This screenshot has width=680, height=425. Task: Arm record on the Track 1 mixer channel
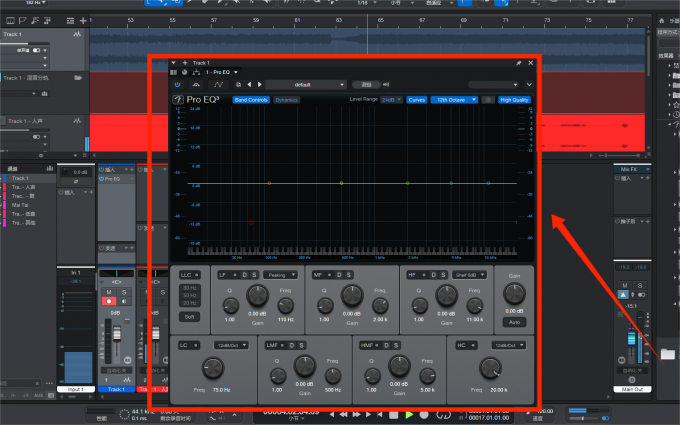point(109,301)
